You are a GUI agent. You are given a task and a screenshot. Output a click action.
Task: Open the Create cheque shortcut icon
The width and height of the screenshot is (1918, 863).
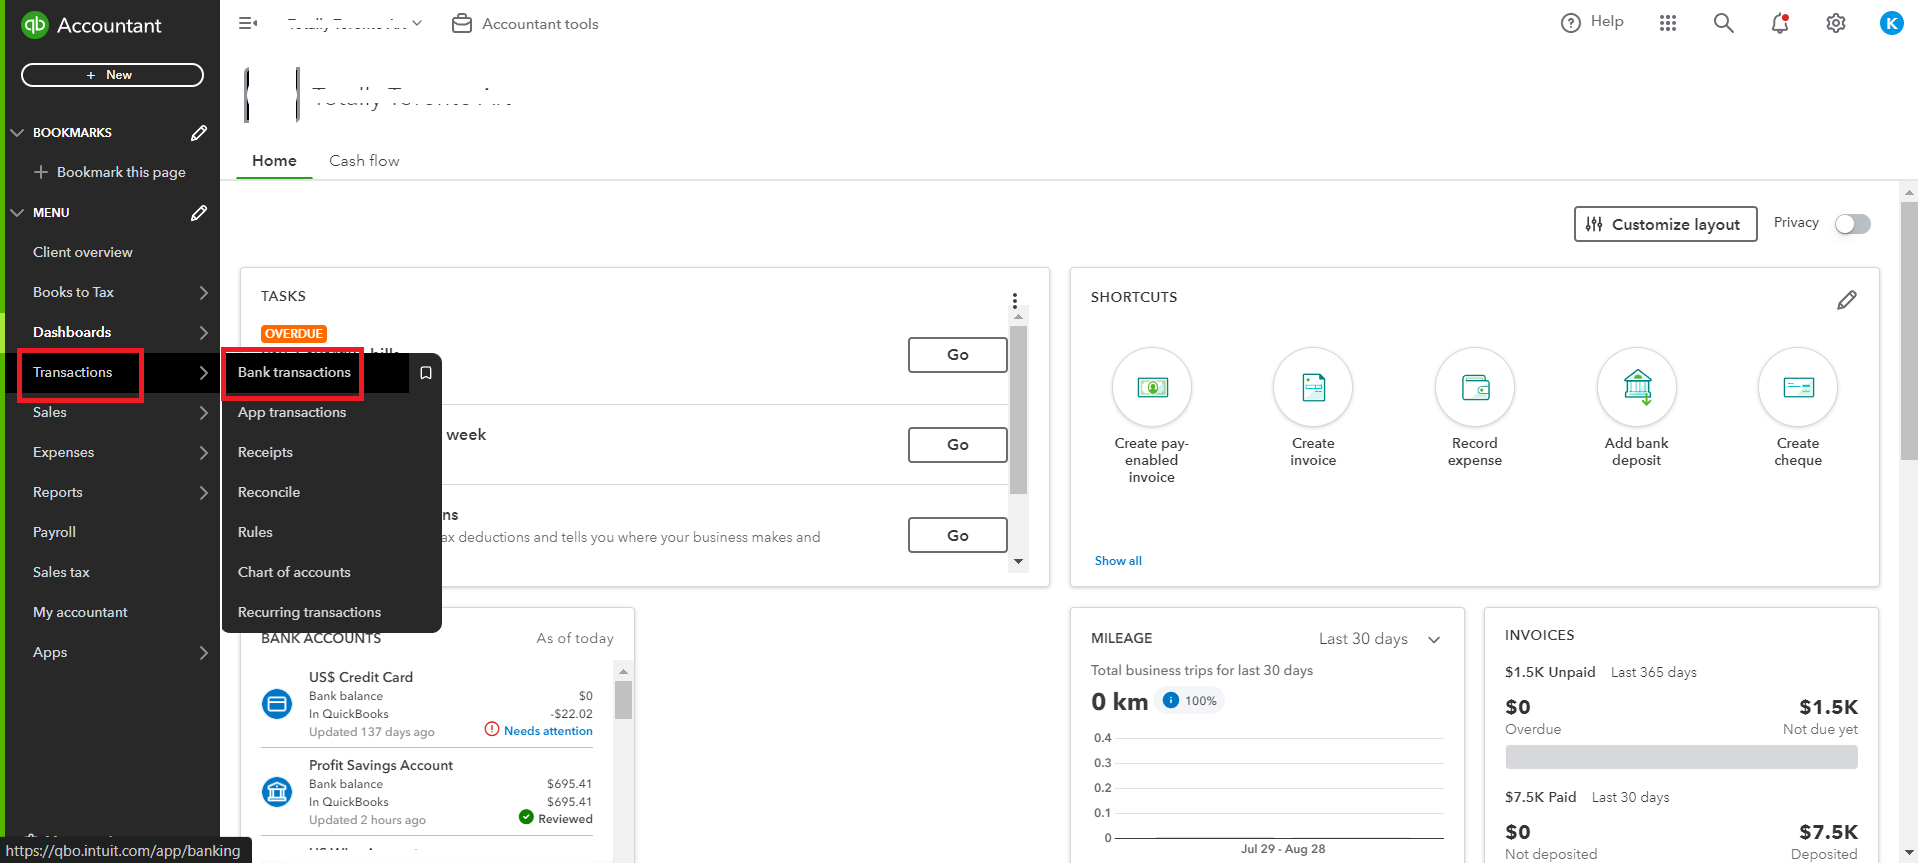[x=1797, y=387]
